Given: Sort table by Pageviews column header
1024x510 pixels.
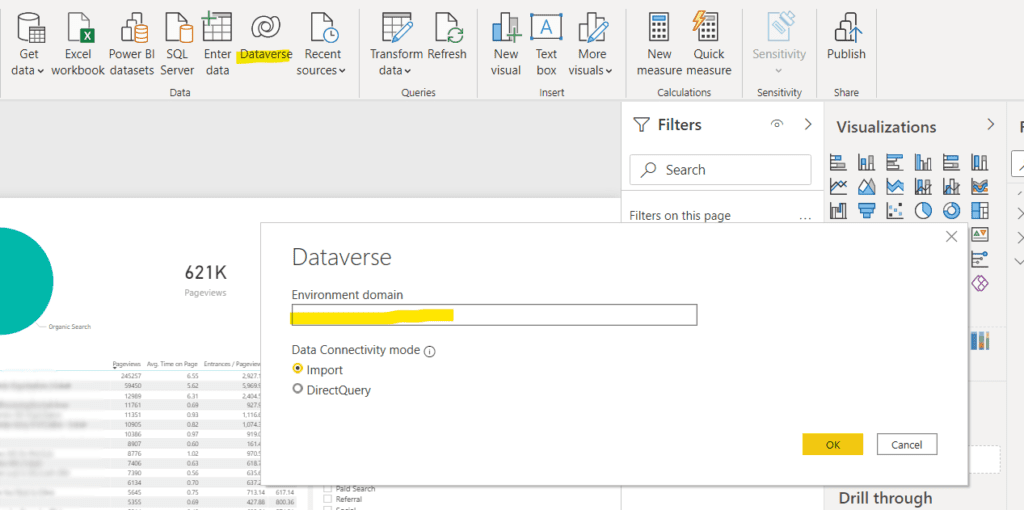Looking at the screenshot, I should click(x=125, y=363).
